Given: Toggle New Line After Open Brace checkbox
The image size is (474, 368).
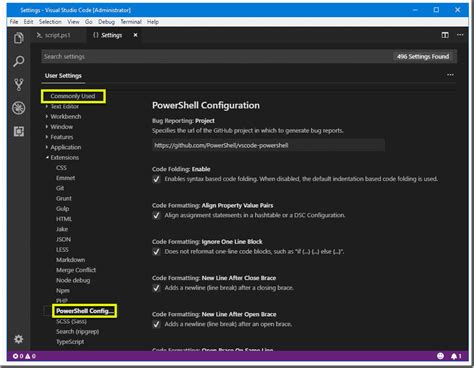Looking at the screenshot, I should click(156, 324).
